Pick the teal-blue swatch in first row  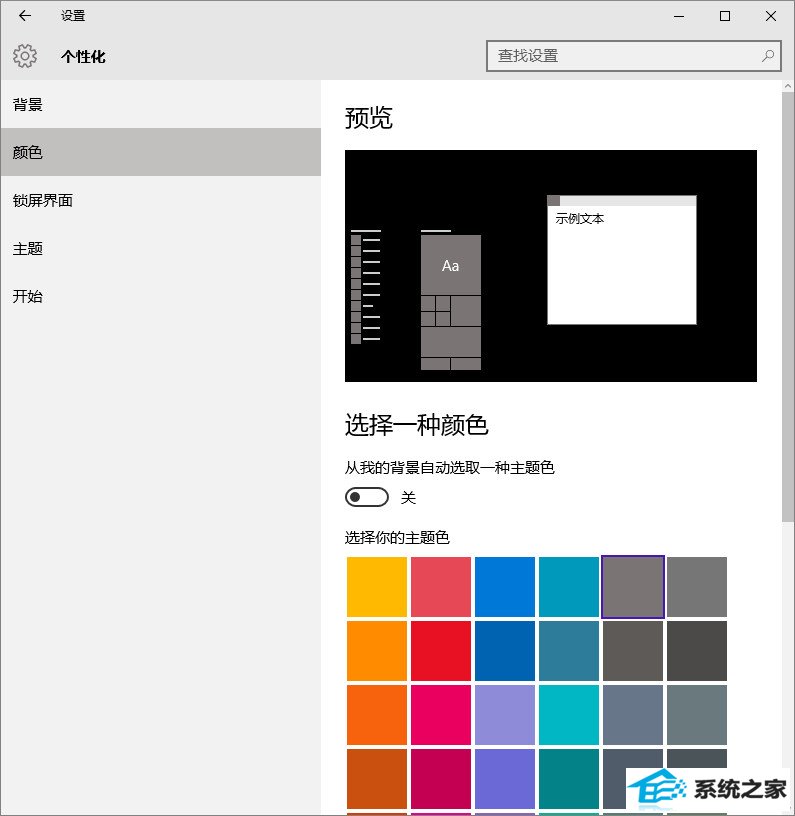point(569,586)
